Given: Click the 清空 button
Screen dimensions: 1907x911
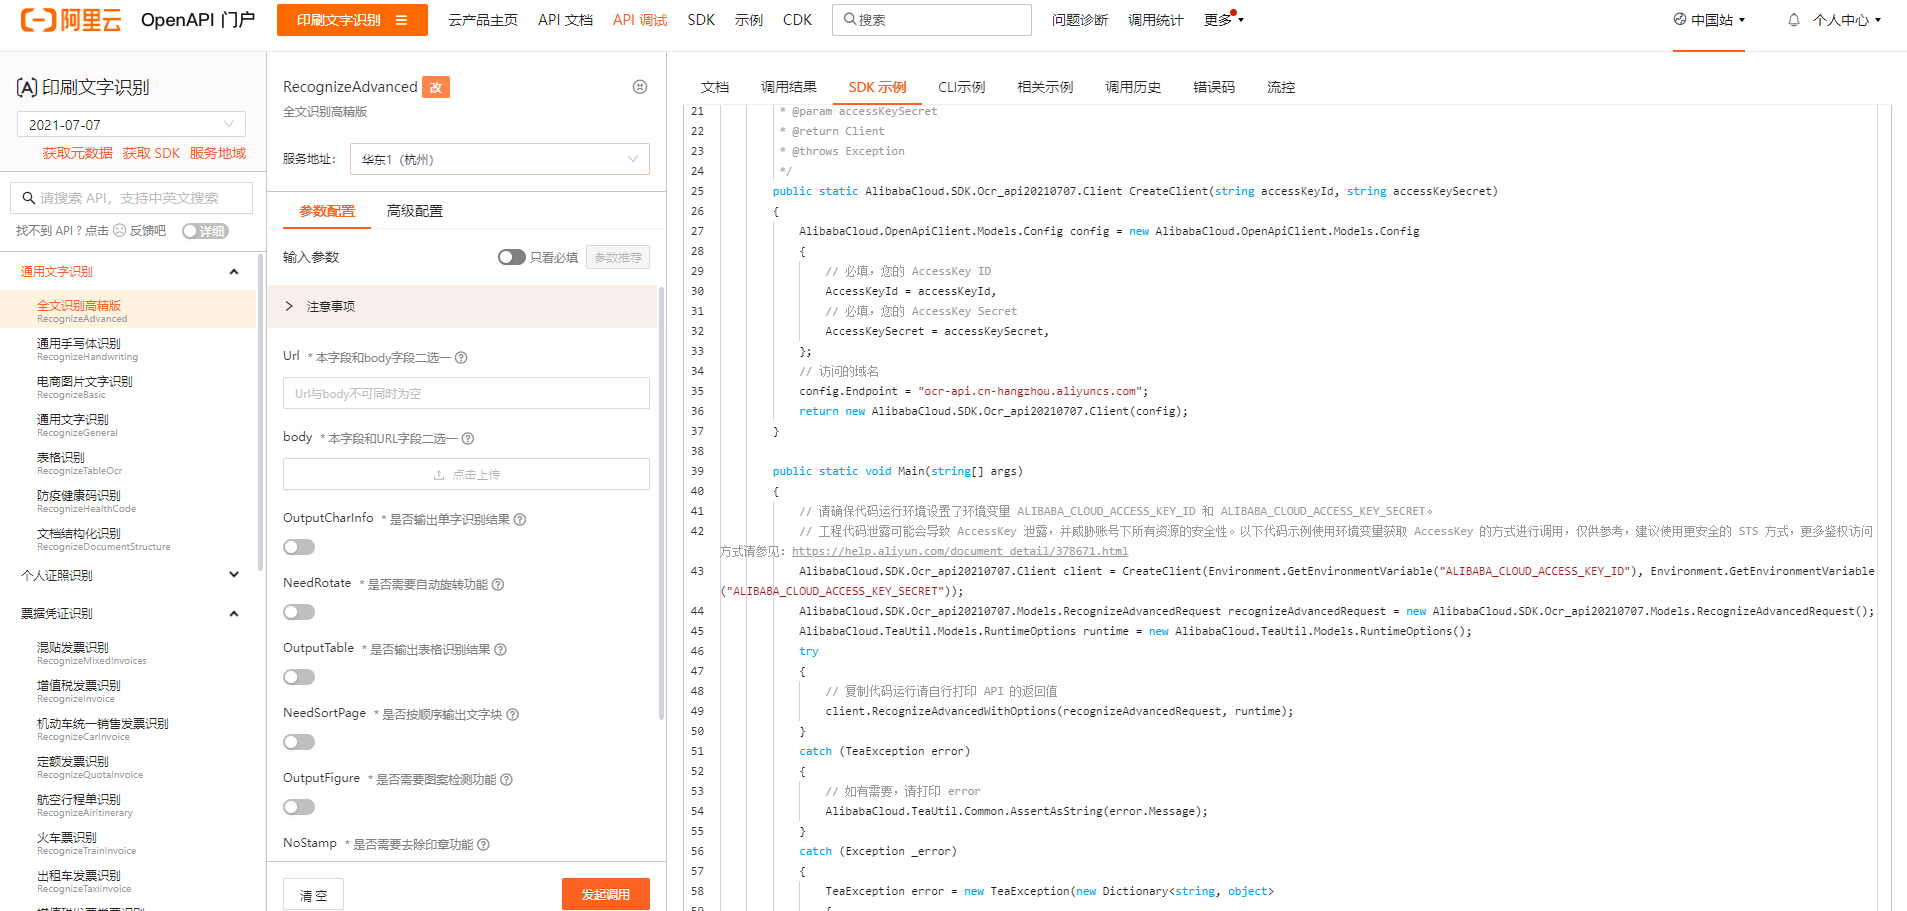Looking at the screenshot, I should (314, 895).
